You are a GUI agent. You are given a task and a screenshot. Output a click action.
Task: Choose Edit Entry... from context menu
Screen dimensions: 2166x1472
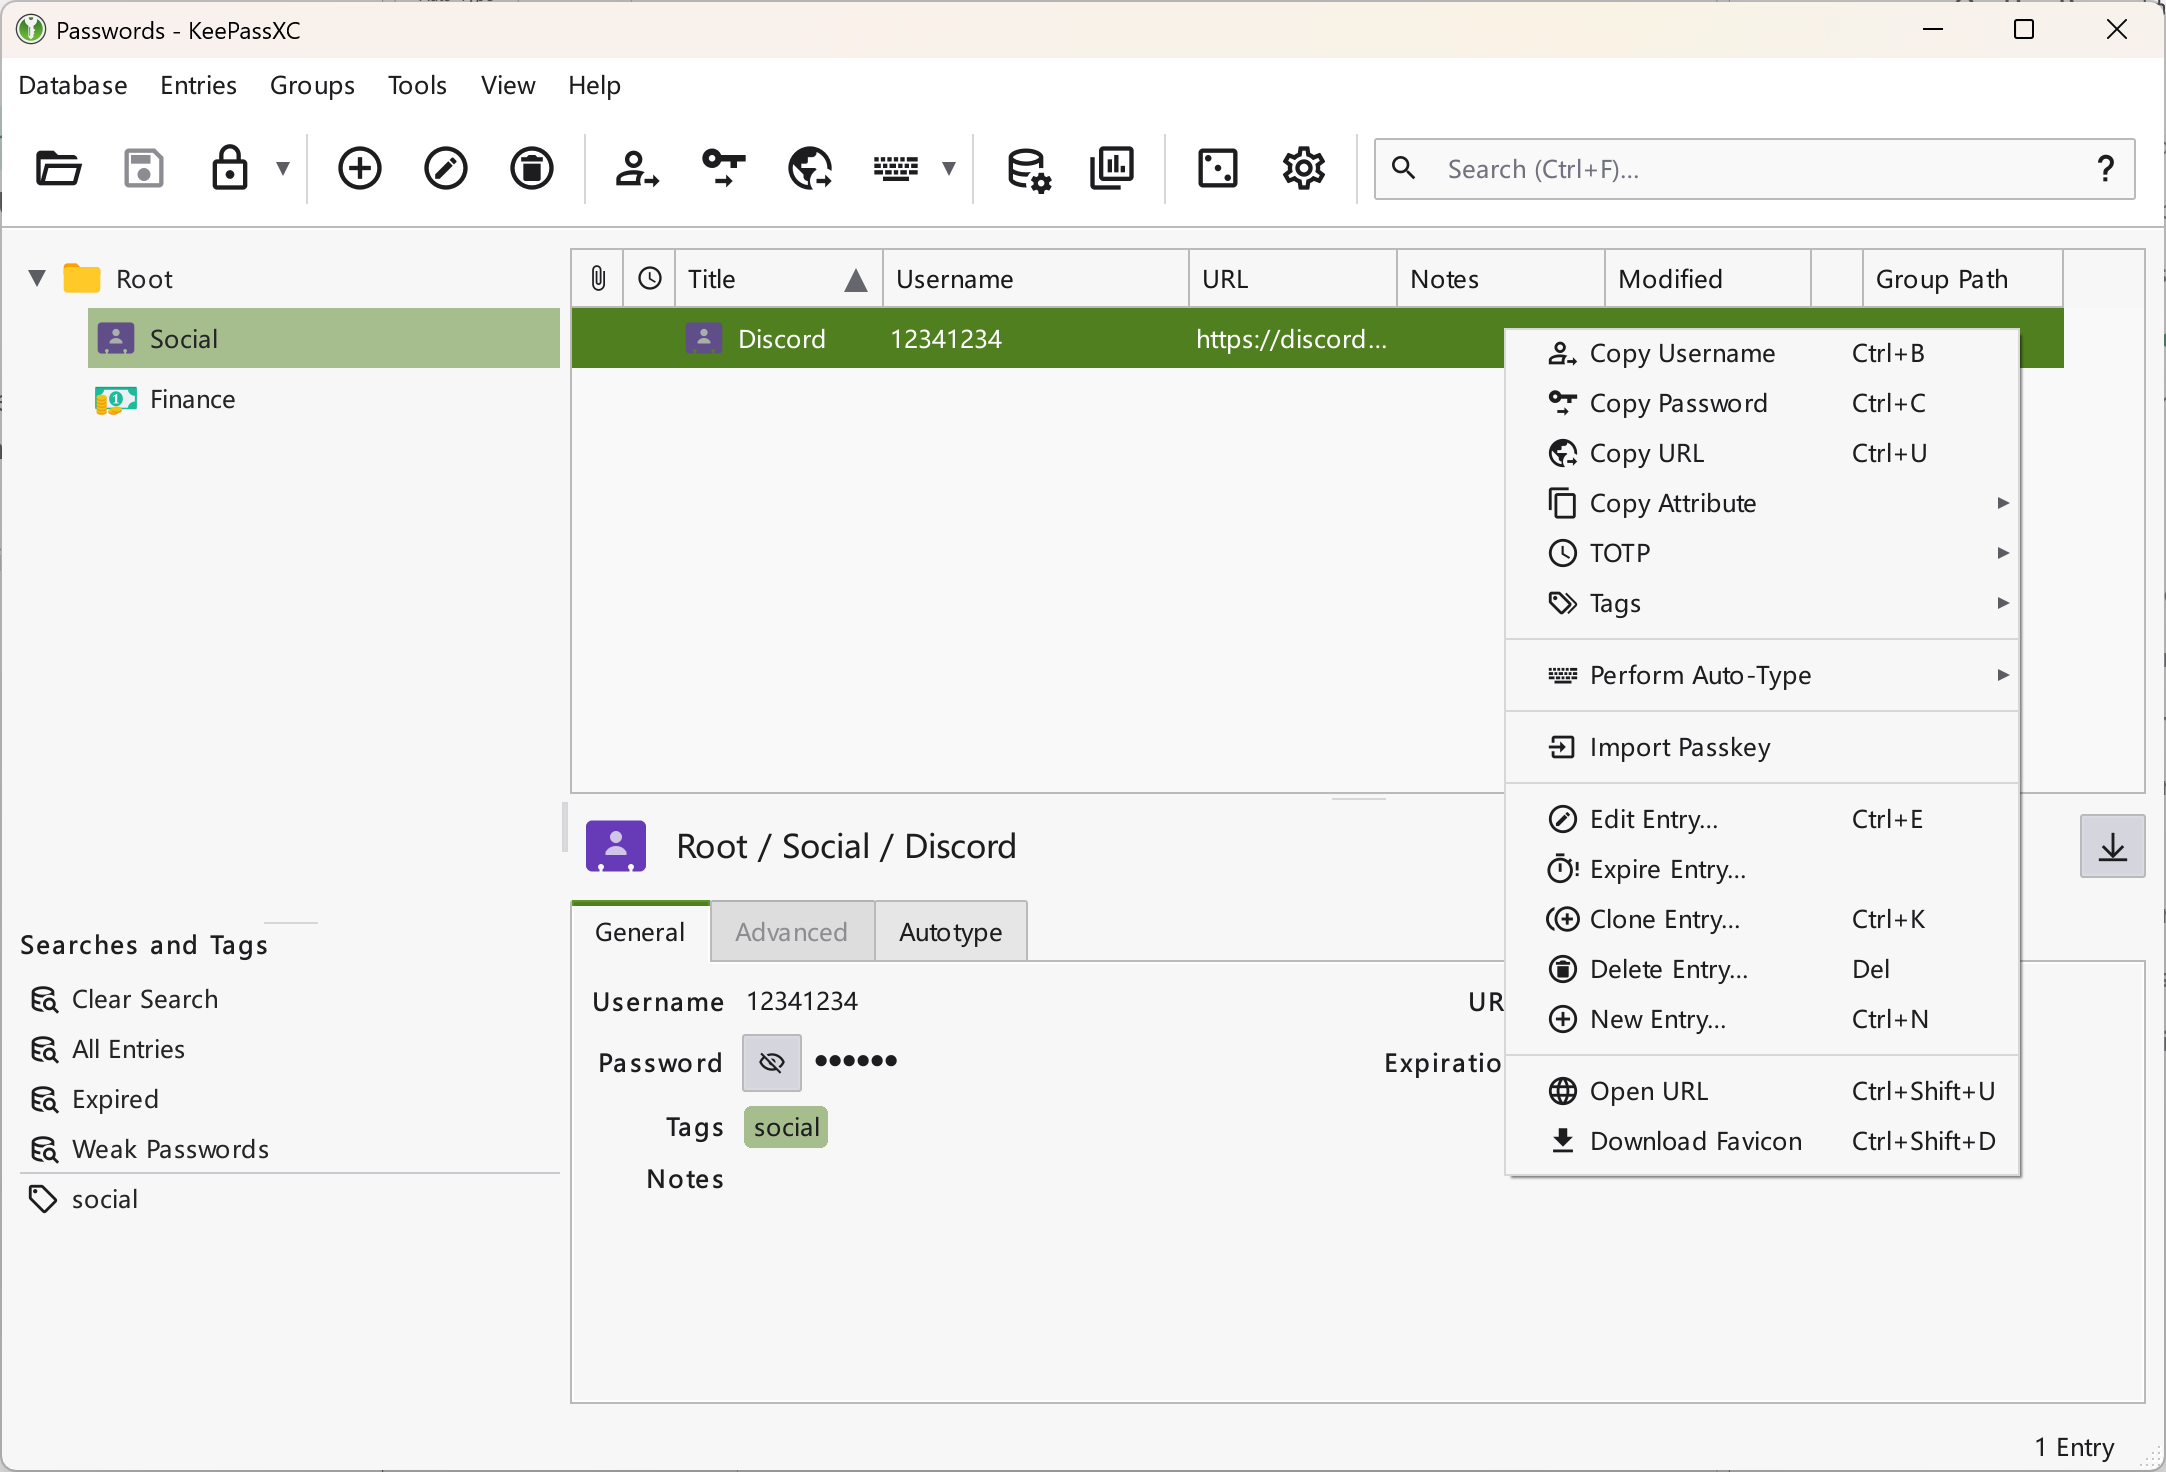pyautogui.click(x=1762, y=819)
